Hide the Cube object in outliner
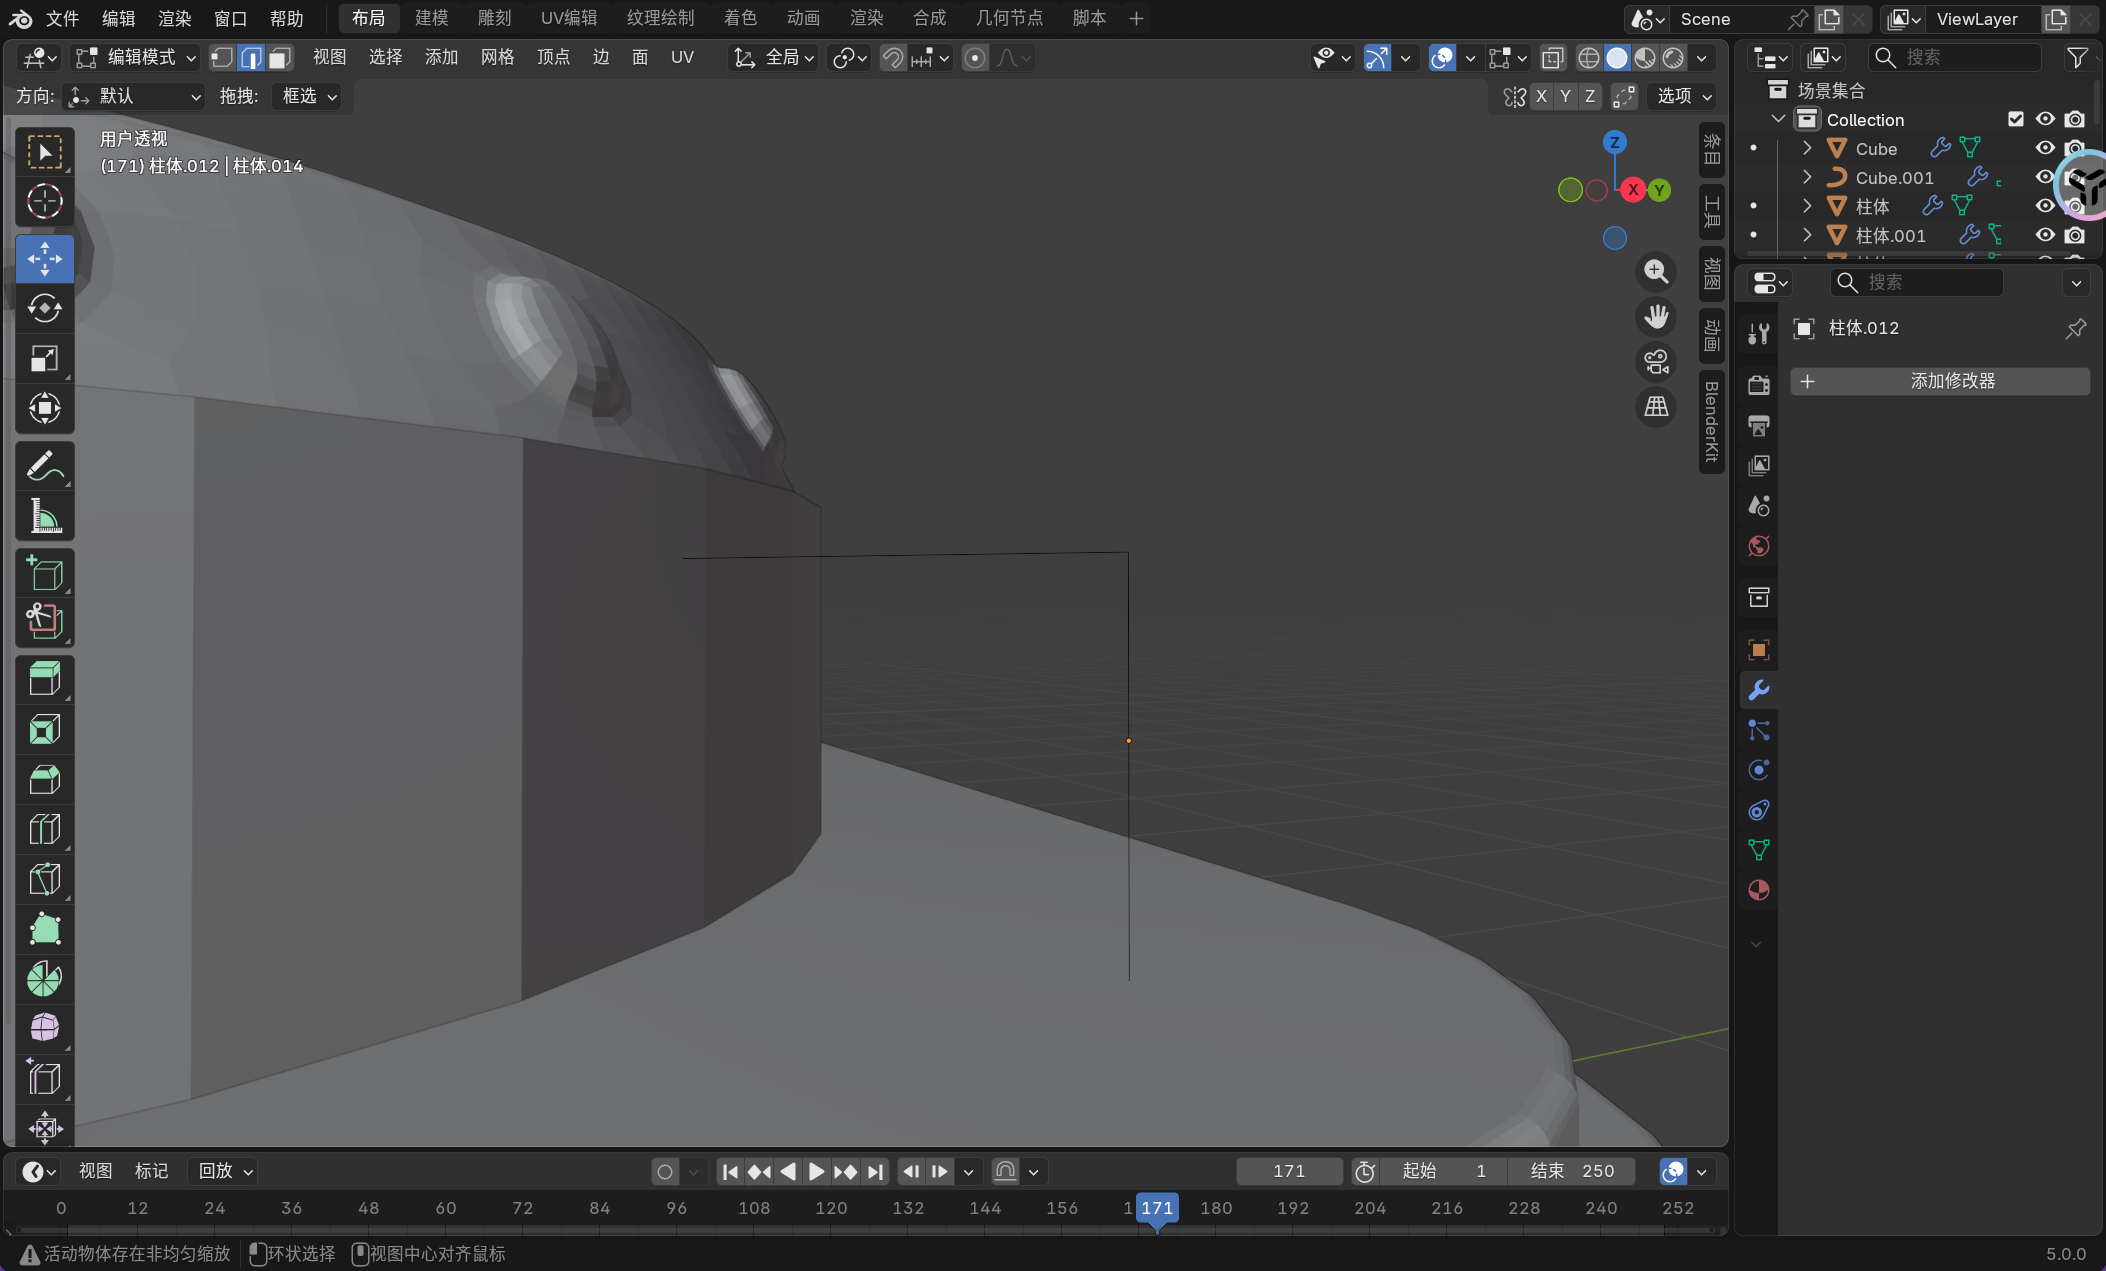 [2045, 148]
